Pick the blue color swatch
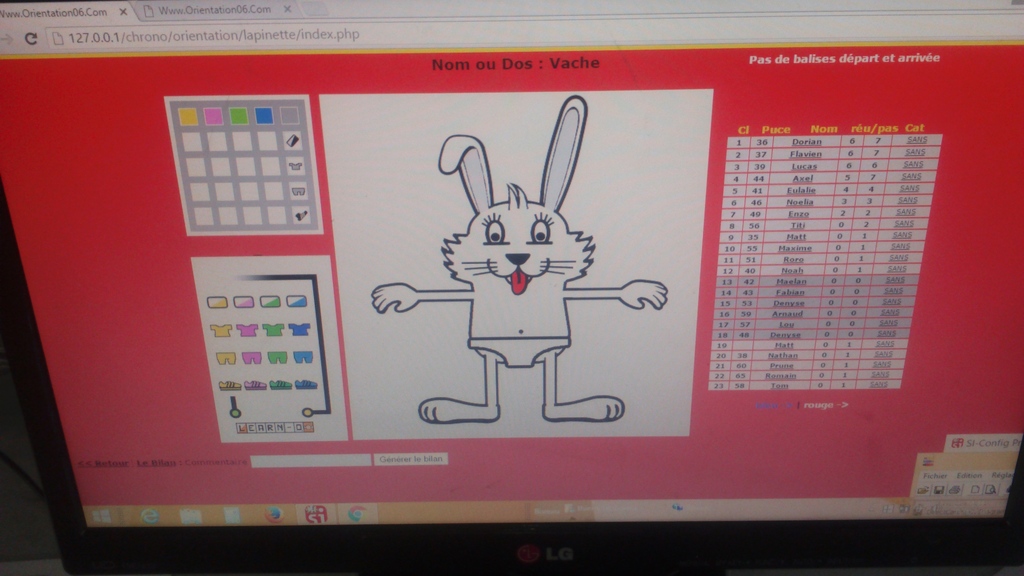Viewport: 1024px width, 576px height. tap(263, 116)
